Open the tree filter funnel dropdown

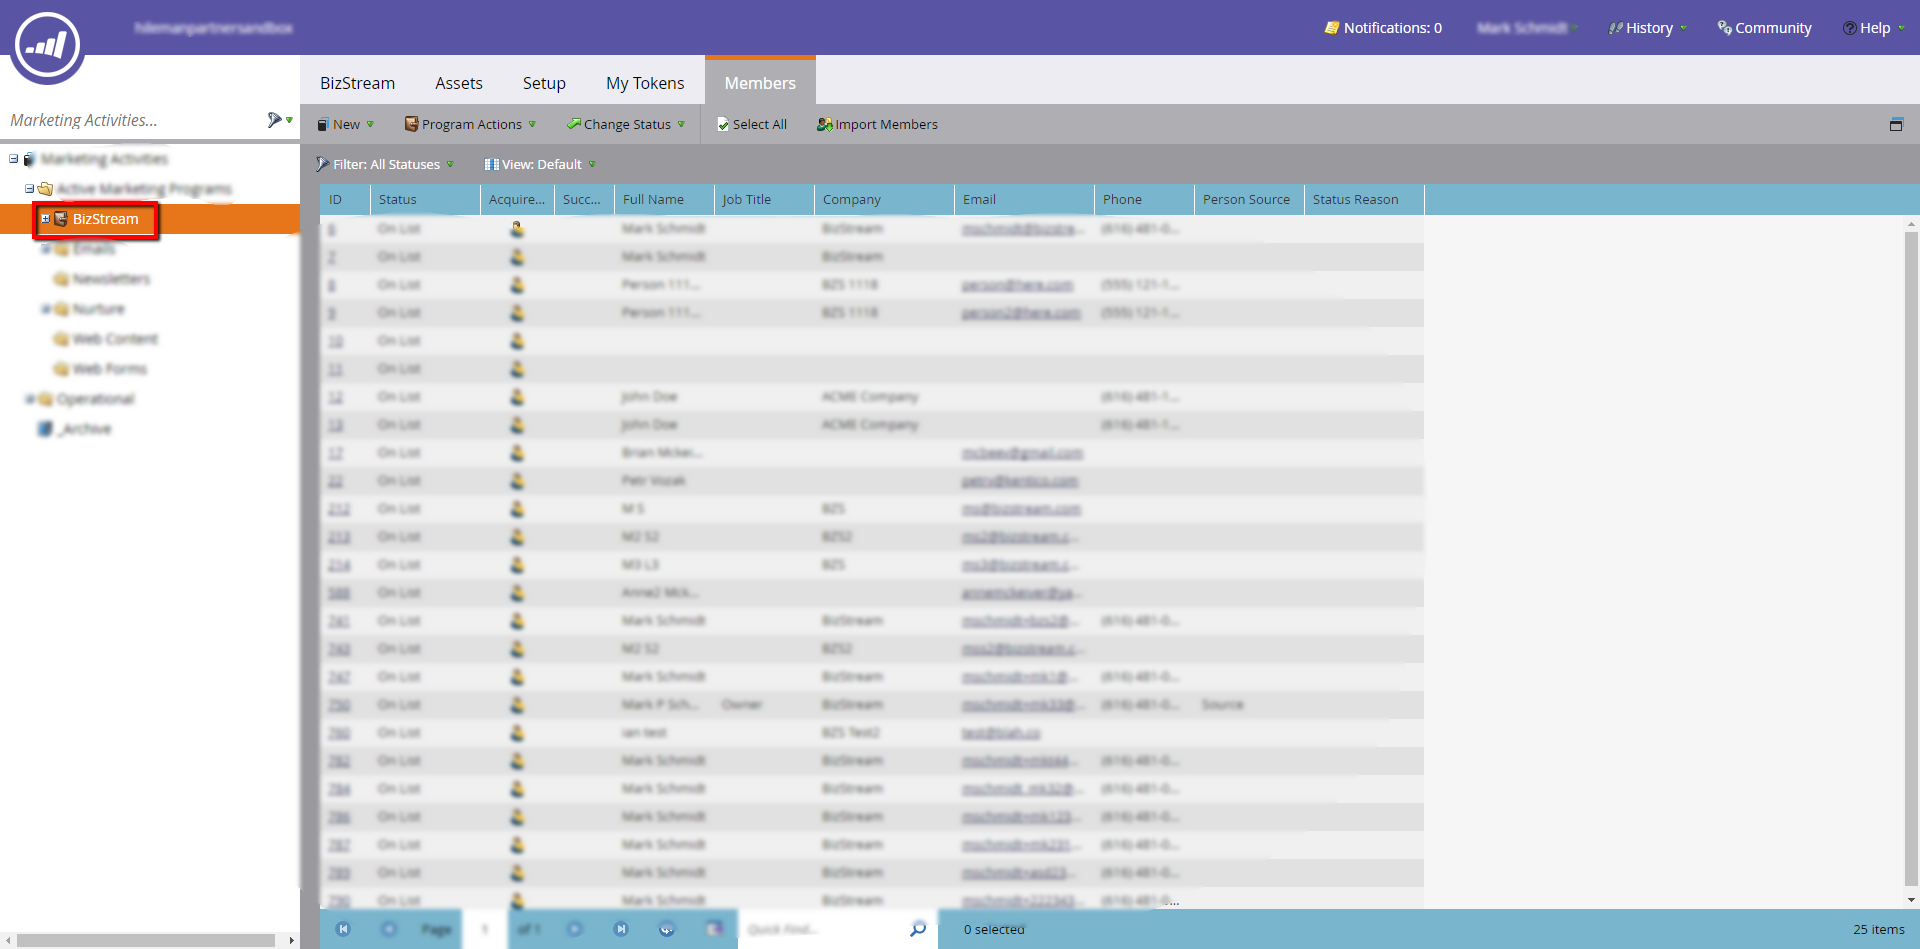click(279, 120)
